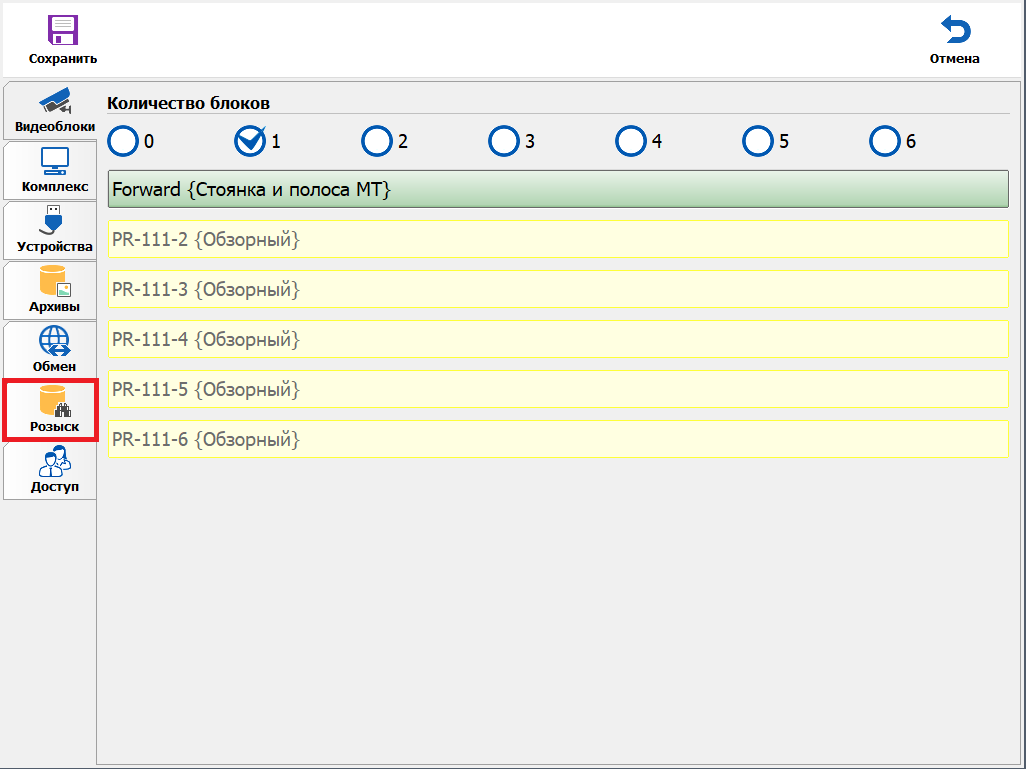1026x769 pixels.
Task: Select block count 3 radio button
Action: click(x=504, y=141)
